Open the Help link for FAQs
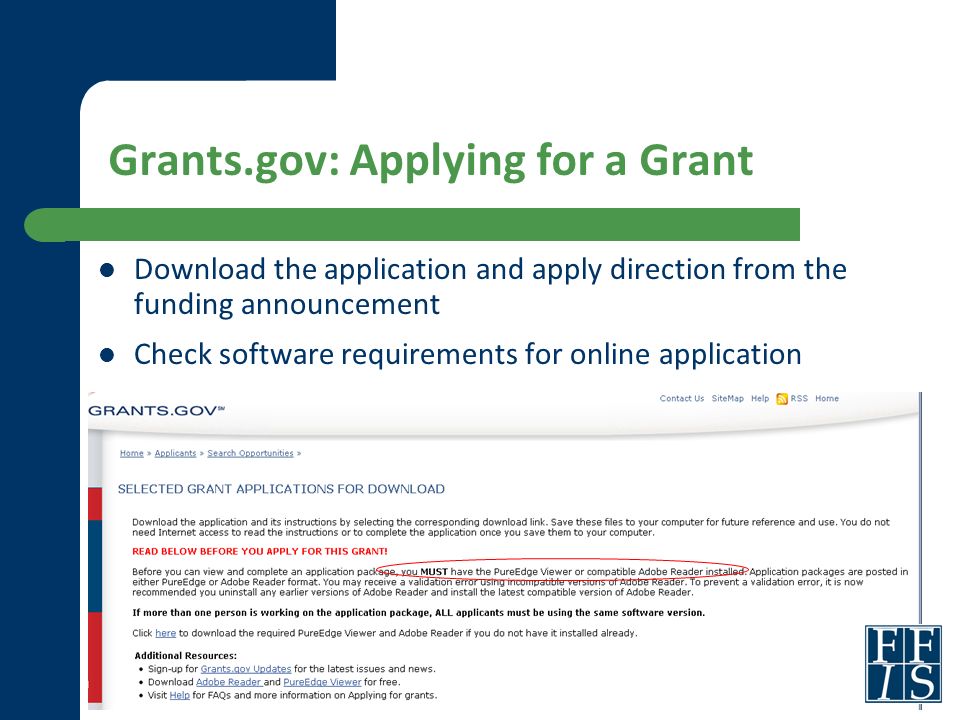960x720 pixels. point(179,696)
